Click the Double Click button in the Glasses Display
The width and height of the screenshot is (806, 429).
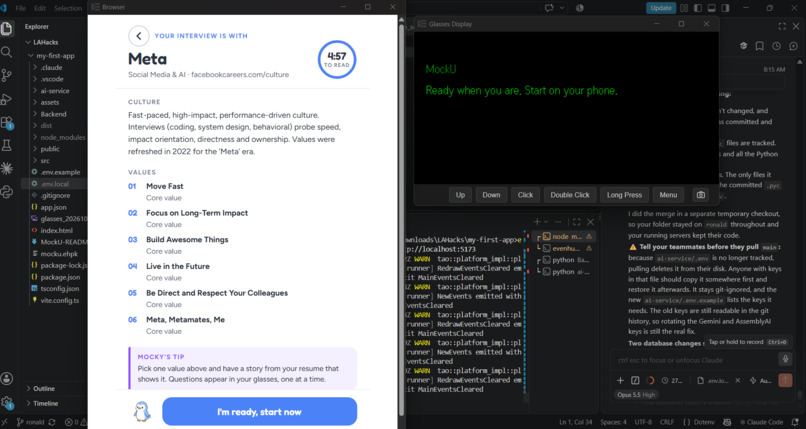pos(570,195)
